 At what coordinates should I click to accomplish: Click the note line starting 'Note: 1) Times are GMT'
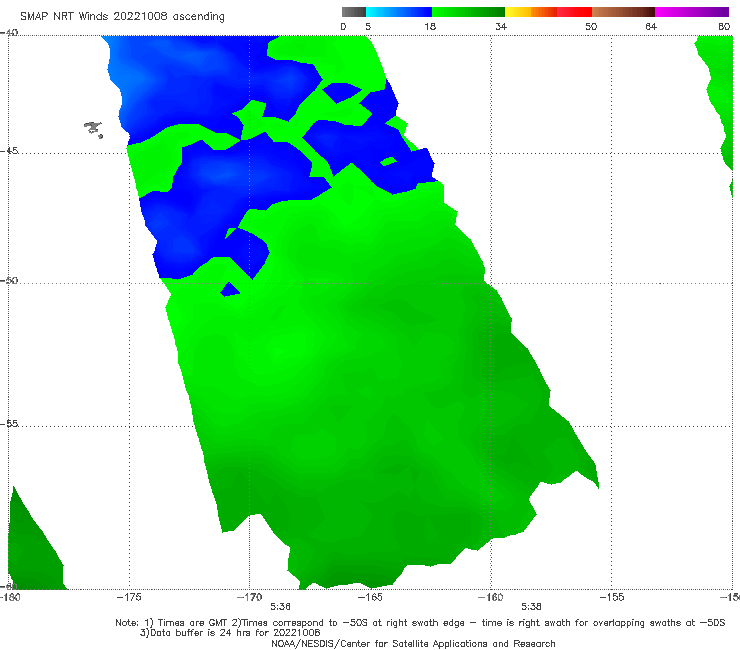[420, 623]
